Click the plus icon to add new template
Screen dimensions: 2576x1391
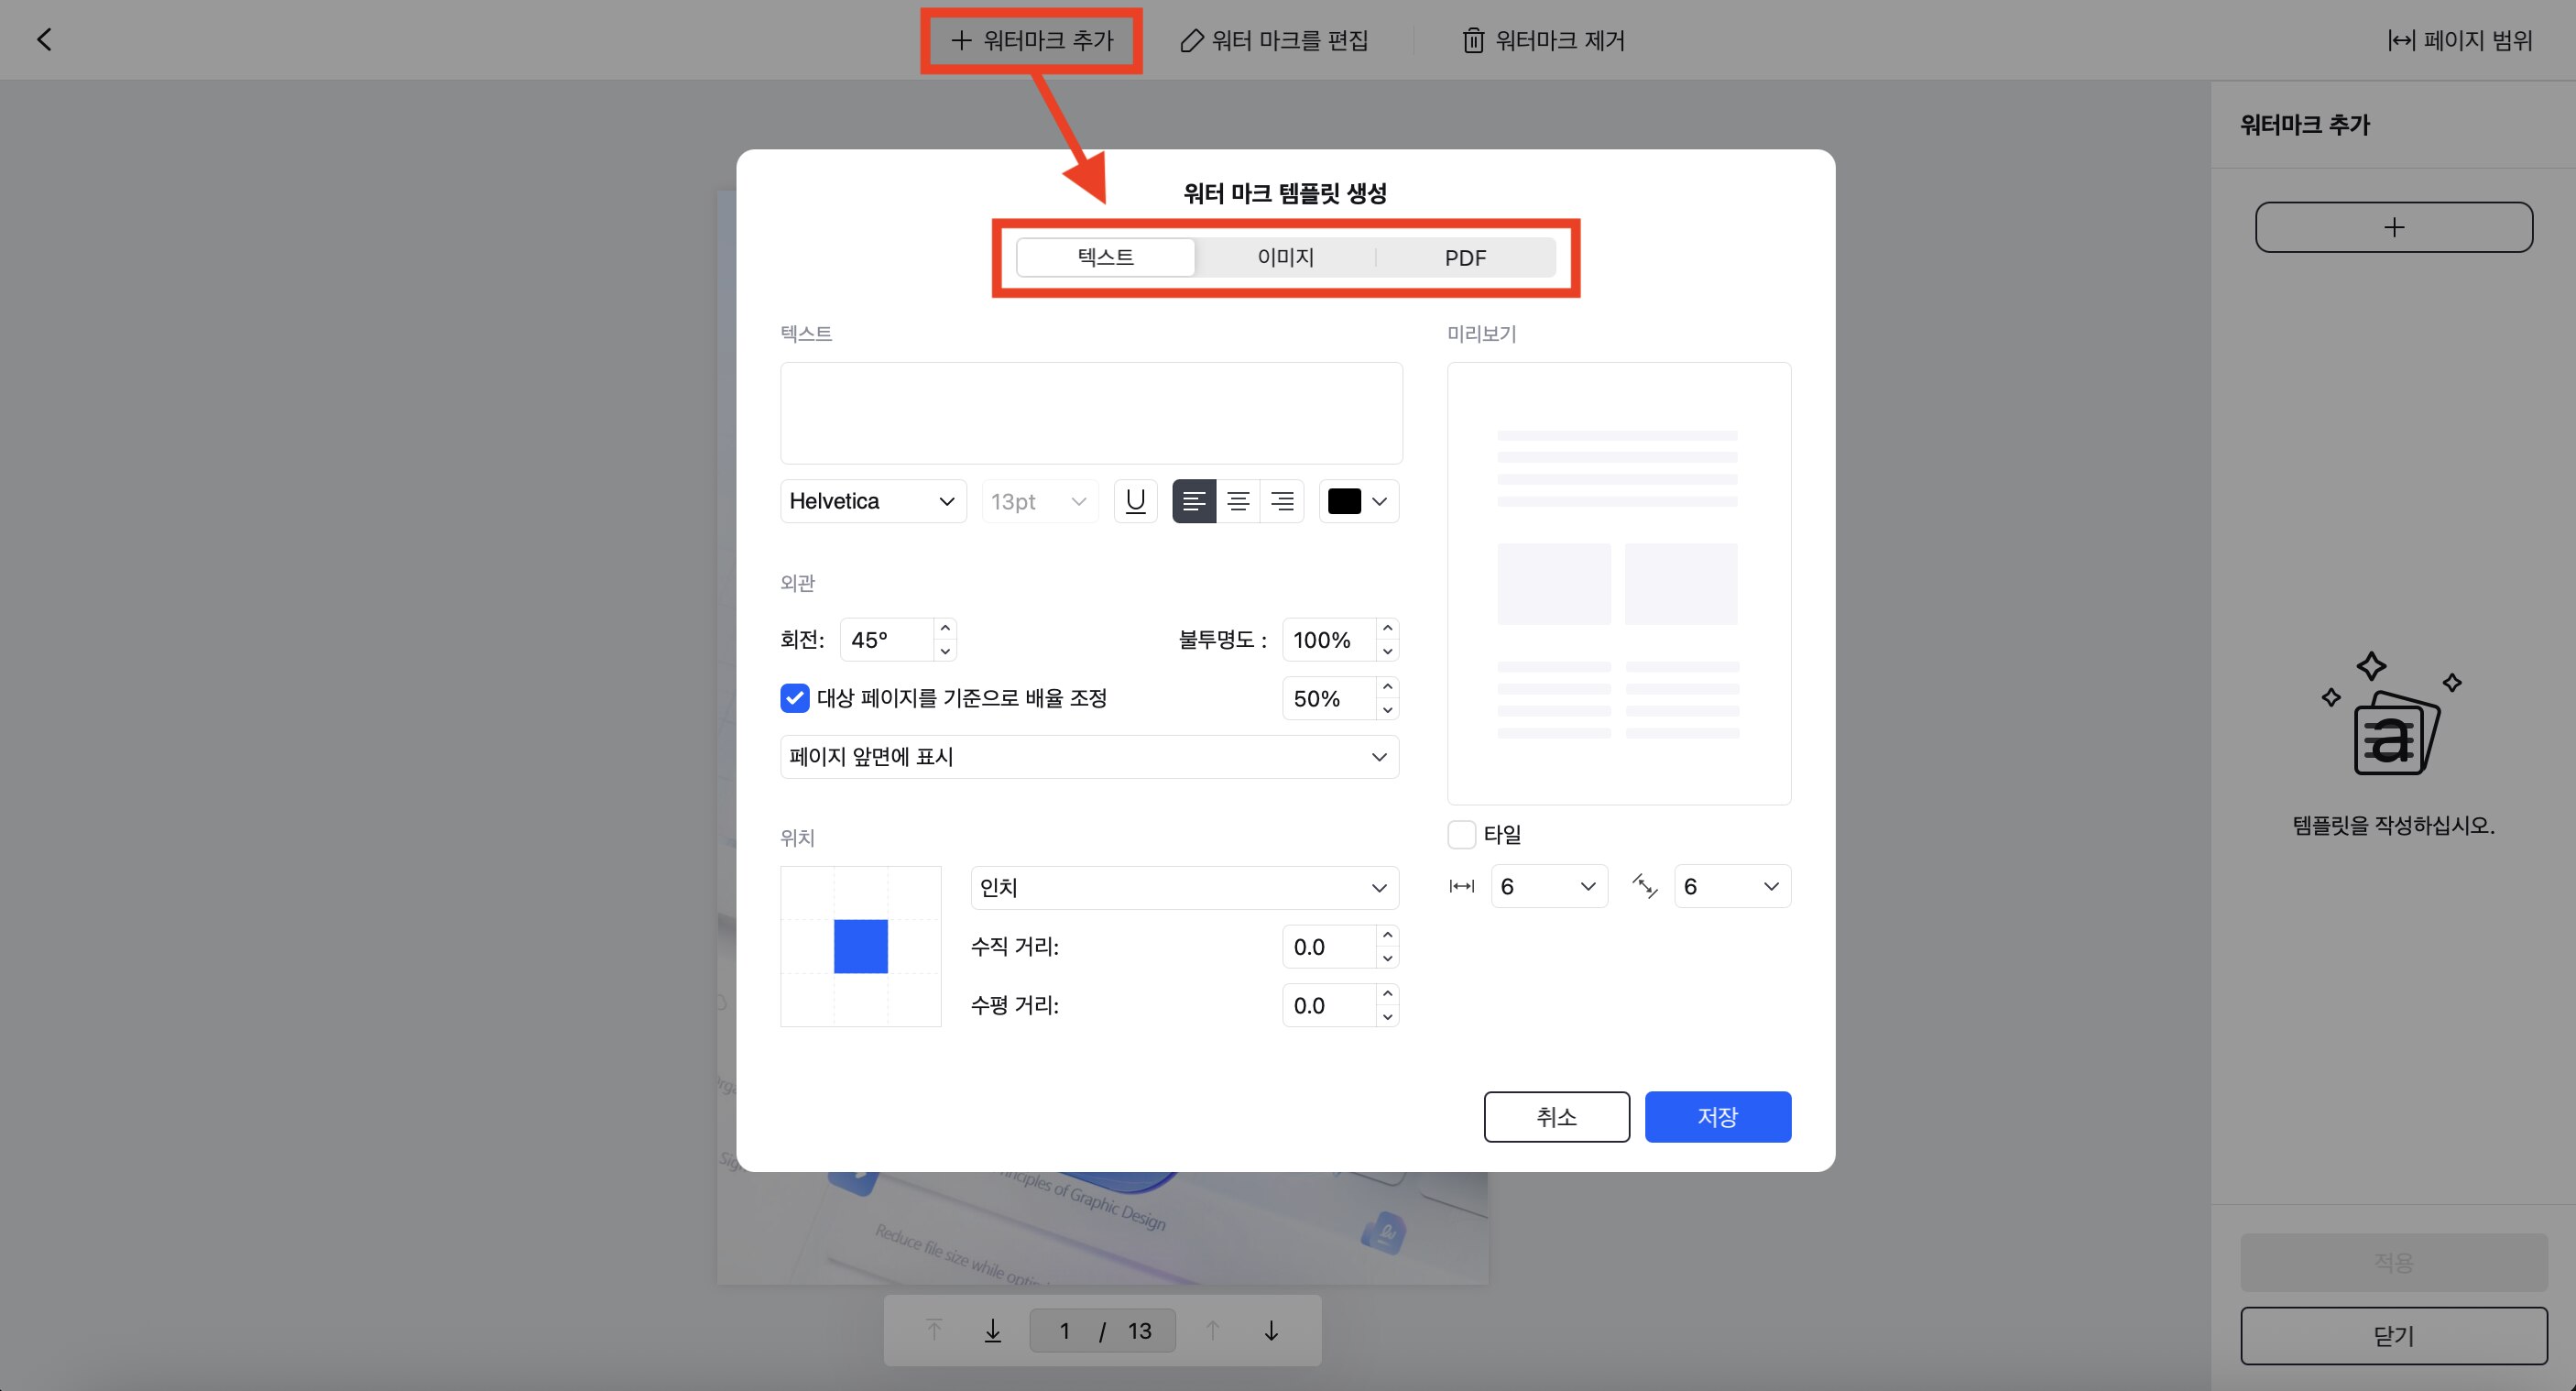2393,226
